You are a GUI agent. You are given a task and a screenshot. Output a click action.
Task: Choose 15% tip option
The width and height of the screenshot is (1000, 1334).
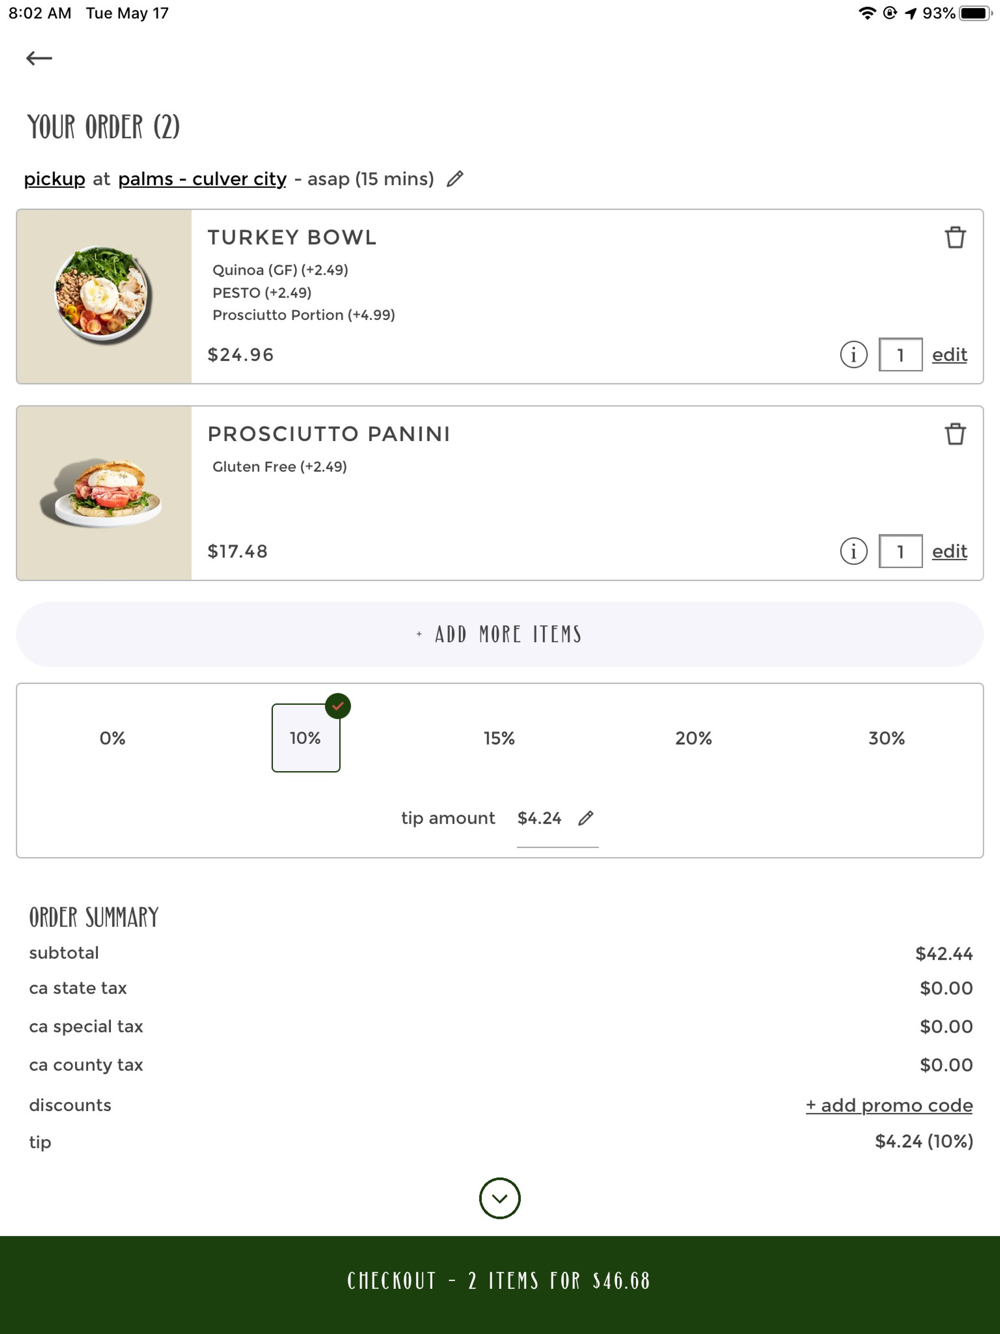click(499, 738)
